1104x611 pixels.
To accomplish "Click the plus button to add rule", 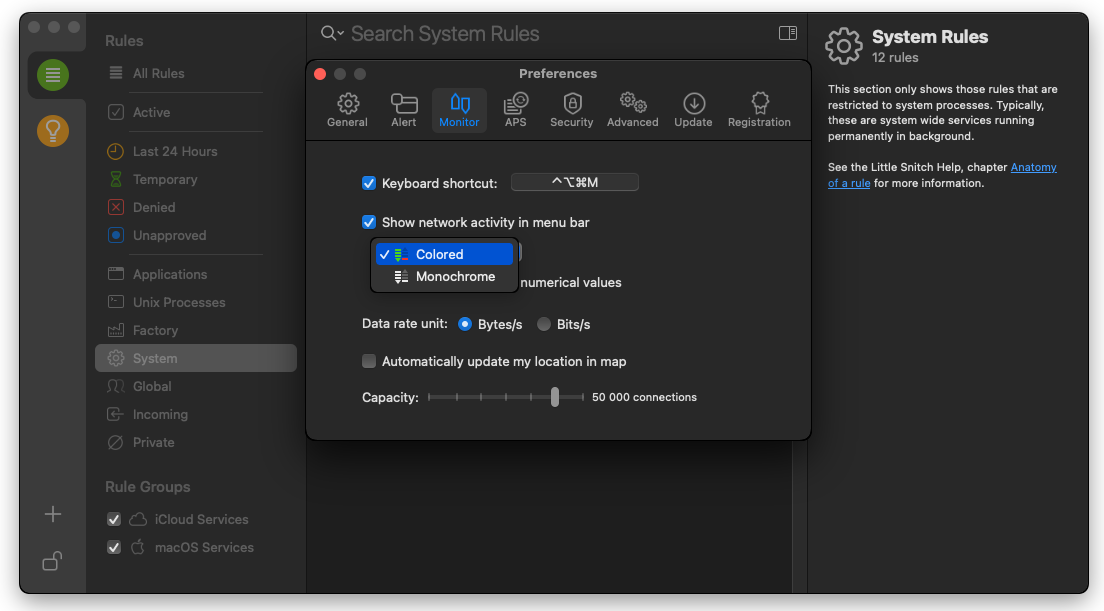I will [x=53, y=514].
